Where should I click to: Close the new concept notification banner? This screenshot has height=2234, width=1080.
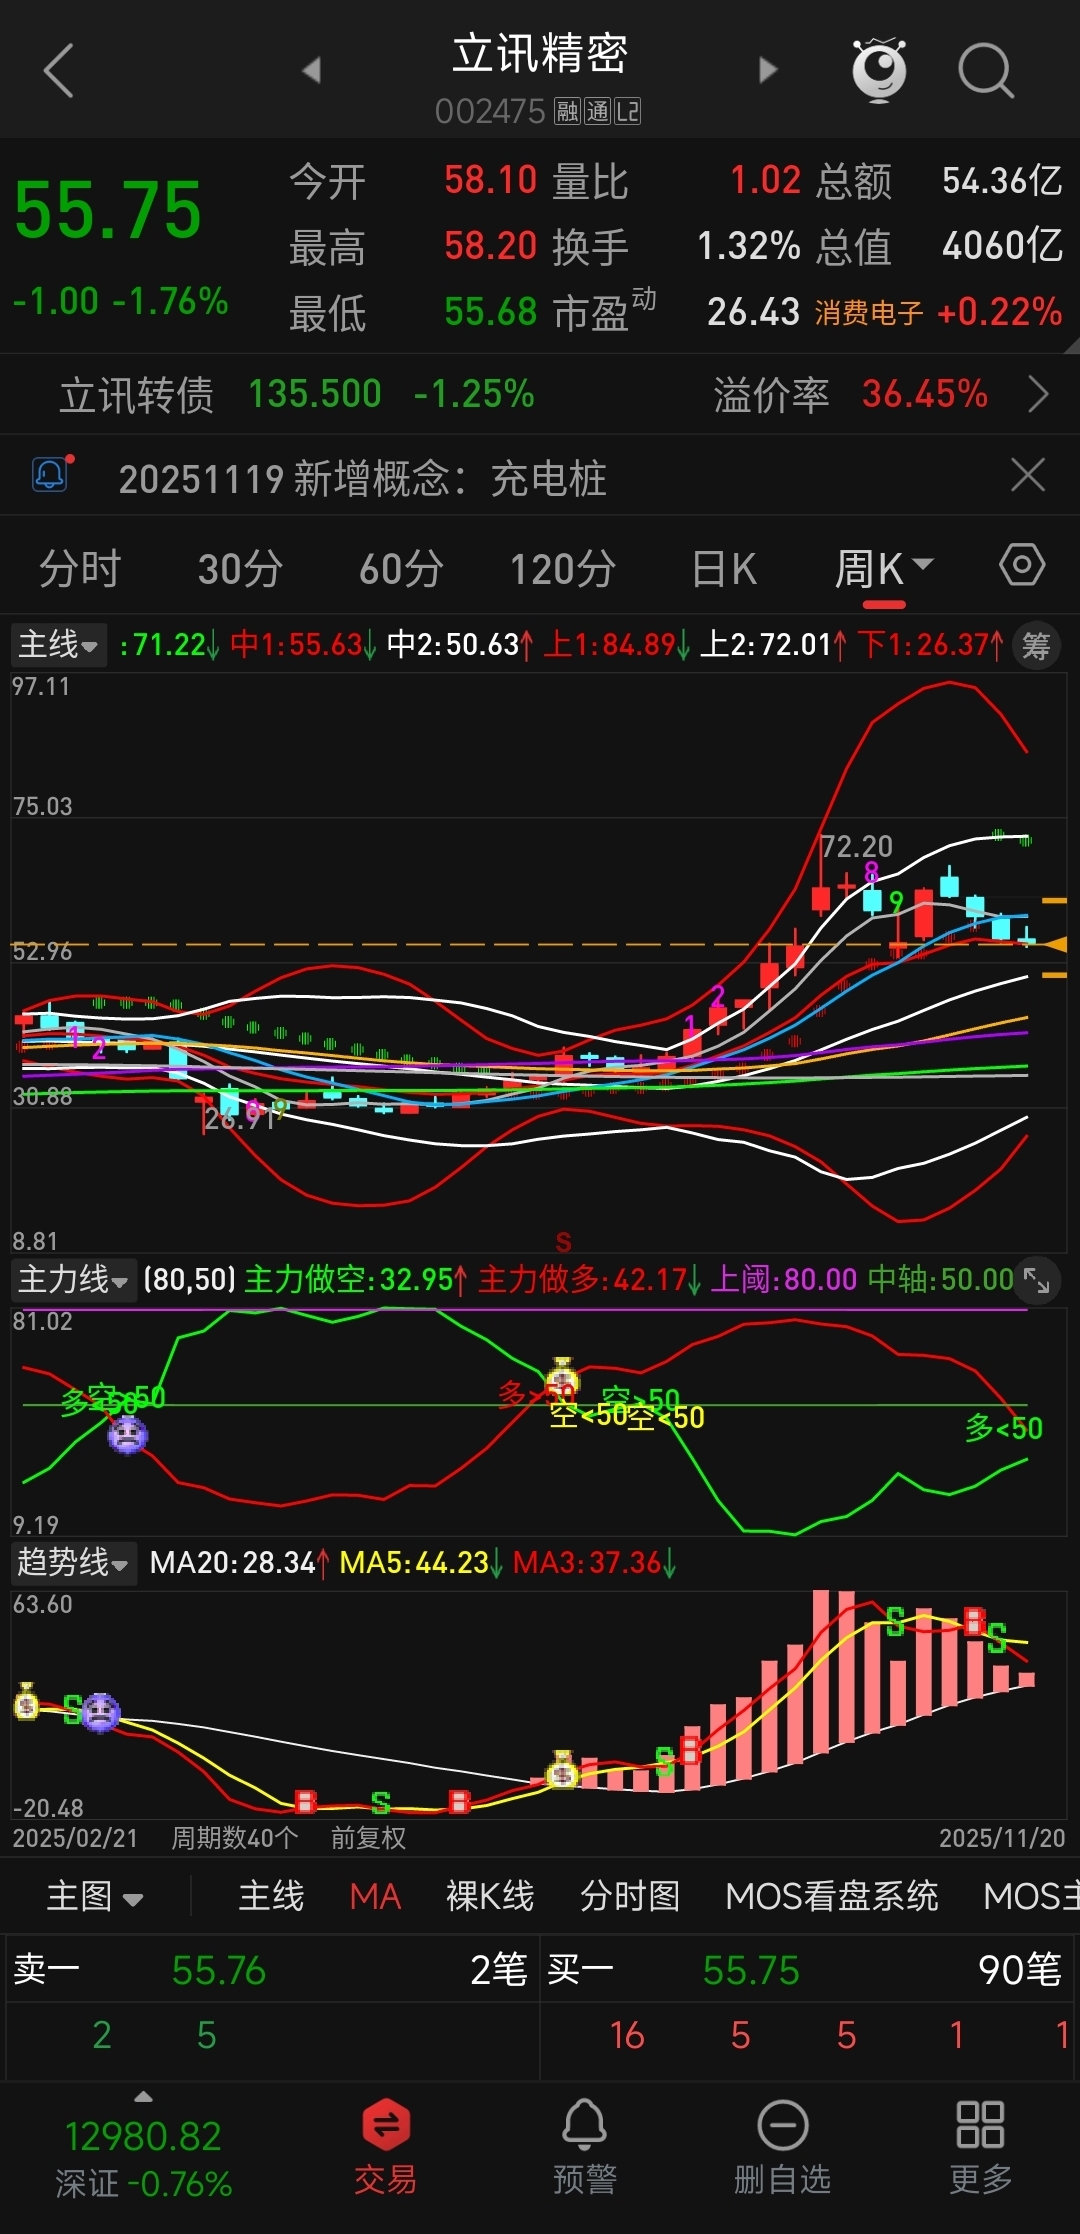tap(1028, 475)
